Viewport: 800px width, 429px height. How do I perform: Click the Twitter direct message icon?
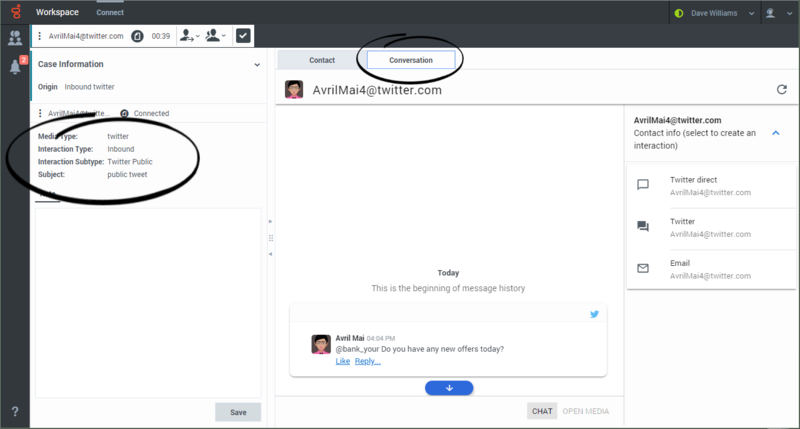pyautogui.click(x=643, y=185)
